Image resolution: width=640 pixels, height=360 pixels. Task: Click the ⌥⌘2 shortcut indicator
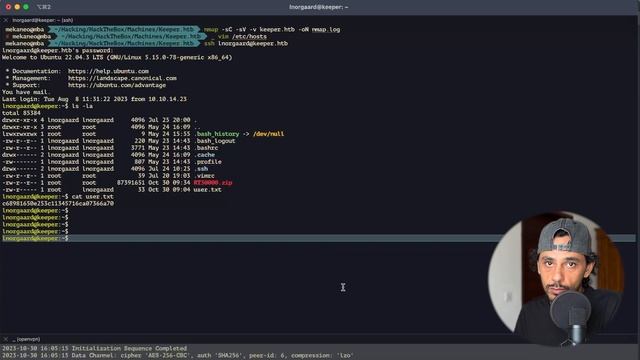click(x=44, y=7)
